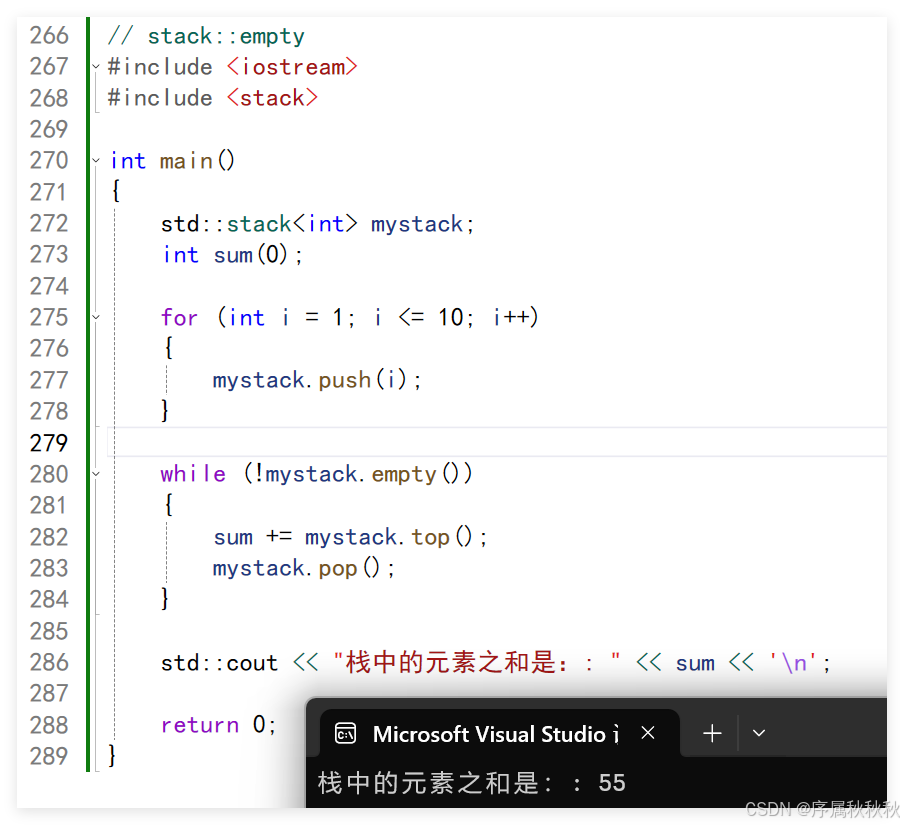Click the 'for' keyword
Image resolution: width=904 pixels, height=825 pixels.
click(179, 317)
